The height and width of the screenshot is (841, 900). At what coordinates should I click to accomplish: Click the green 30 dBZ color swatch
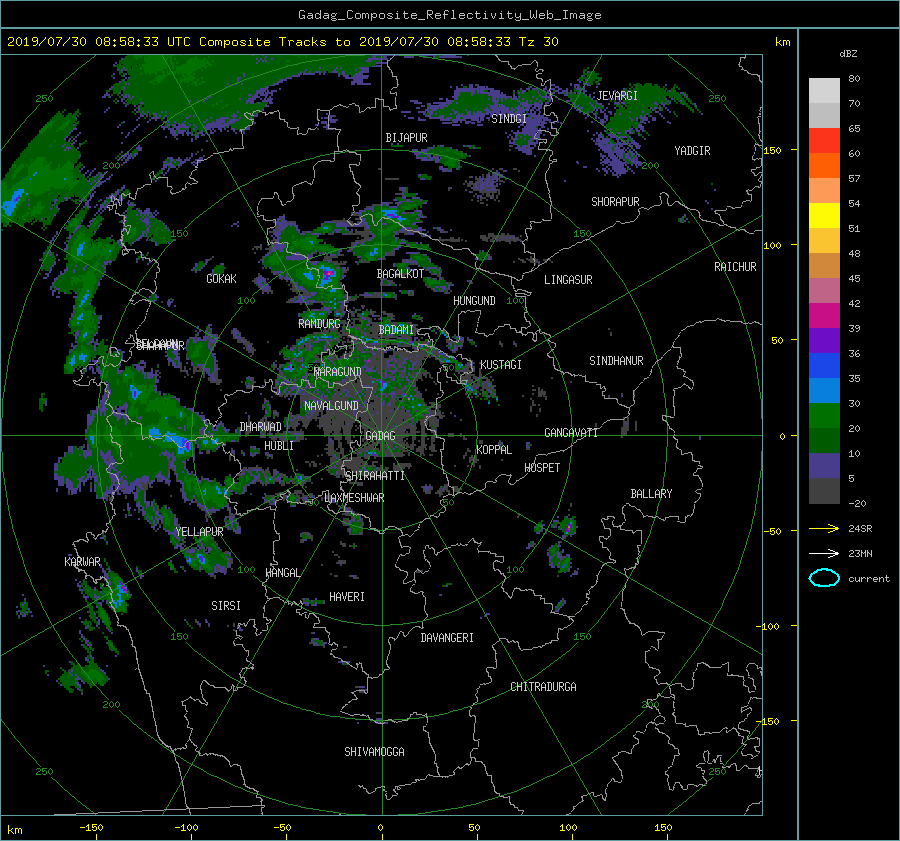(824, 415)
